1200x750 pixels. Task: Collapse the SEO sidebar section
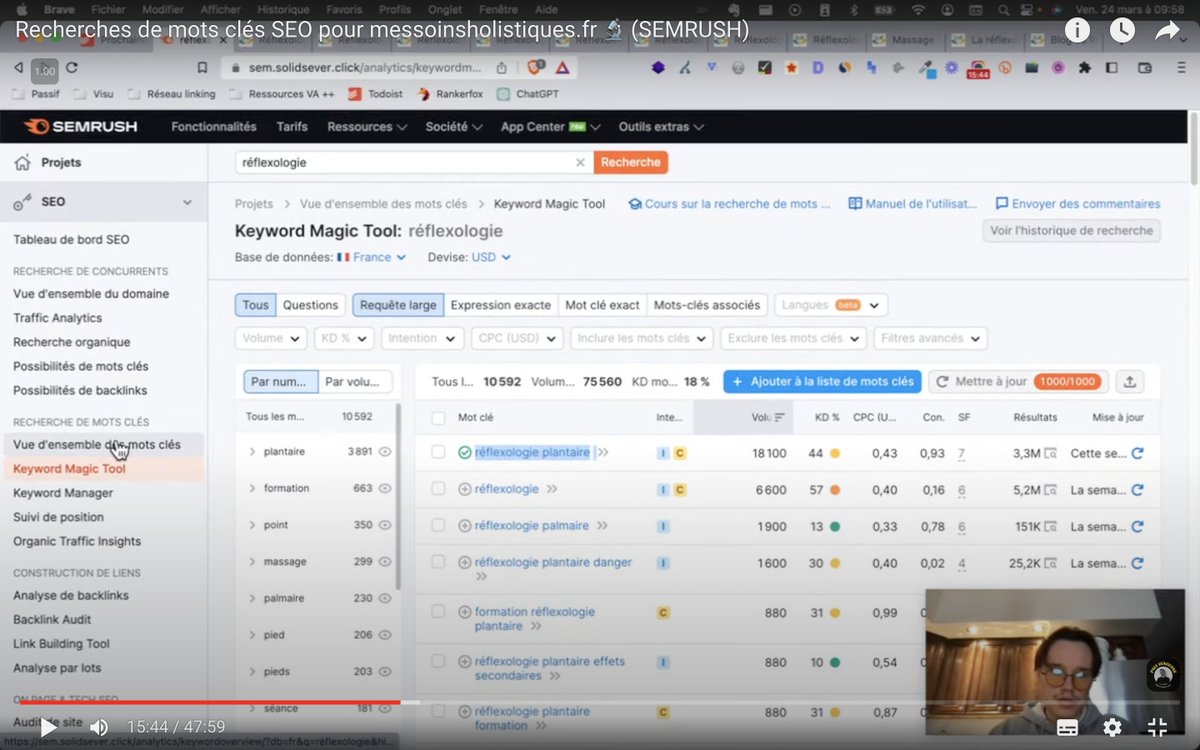[187, 202]
